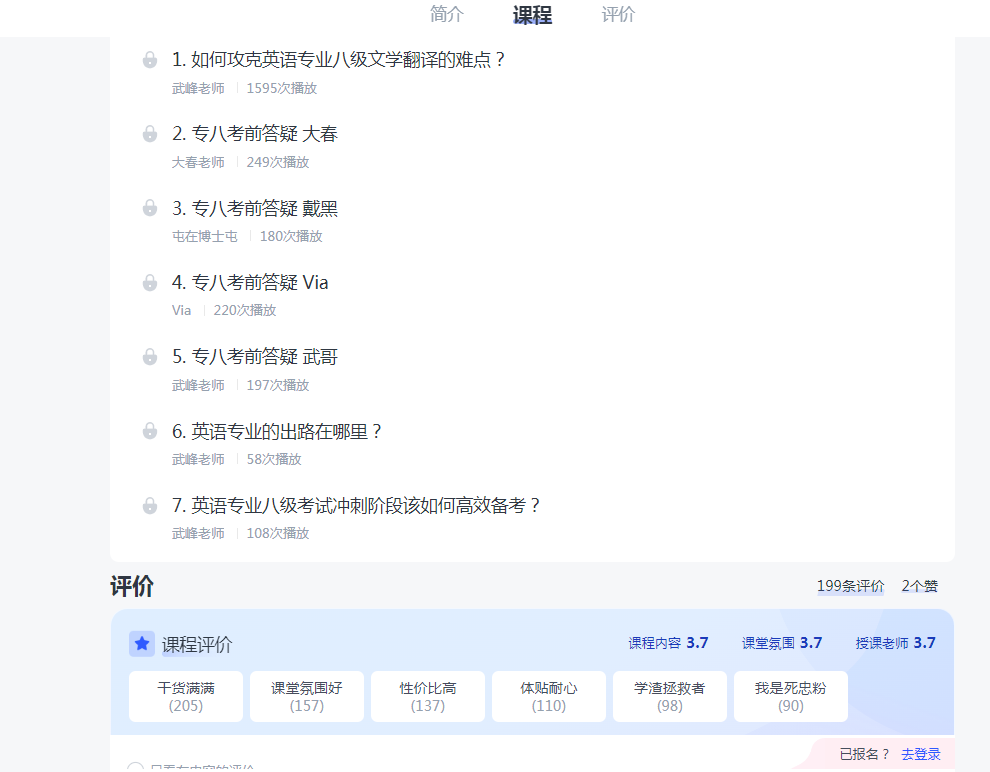Click lock icon for 专八考前答疑 武哥
Viewport: 990px width, 772px height.
[x=150, y=357]
